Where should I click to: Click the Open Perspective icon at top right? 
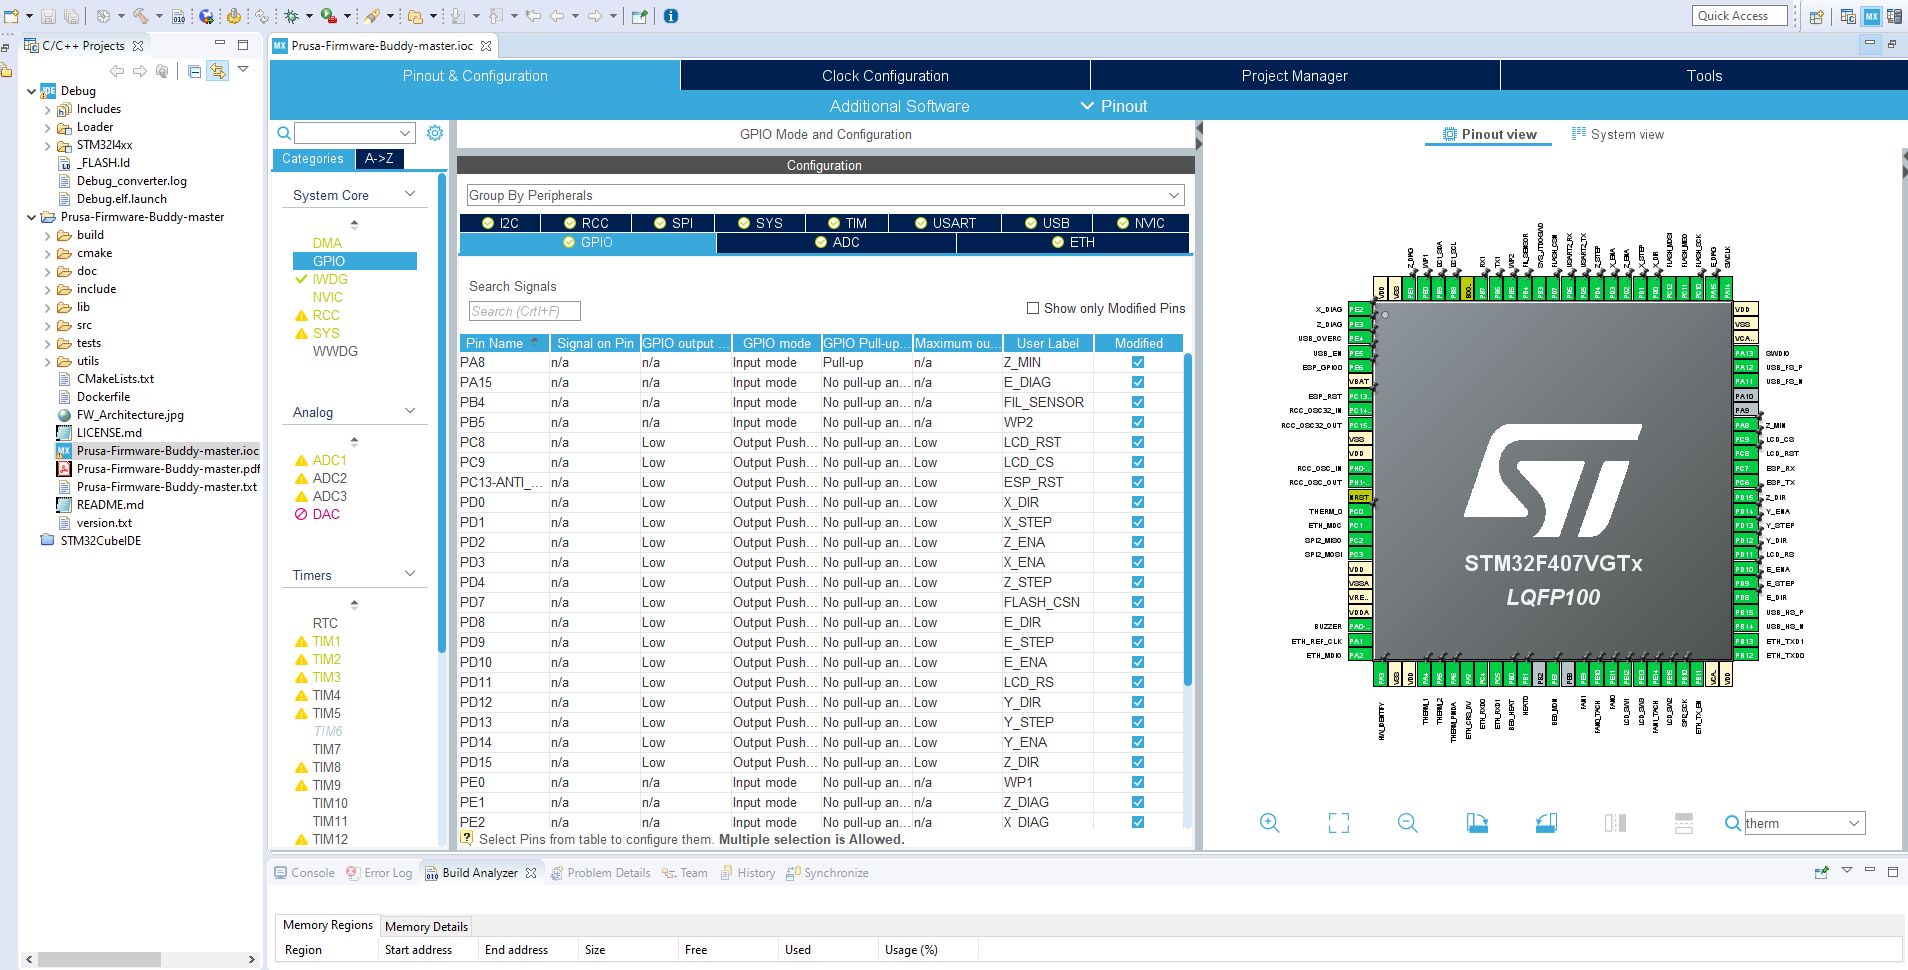coord(1817,16)
